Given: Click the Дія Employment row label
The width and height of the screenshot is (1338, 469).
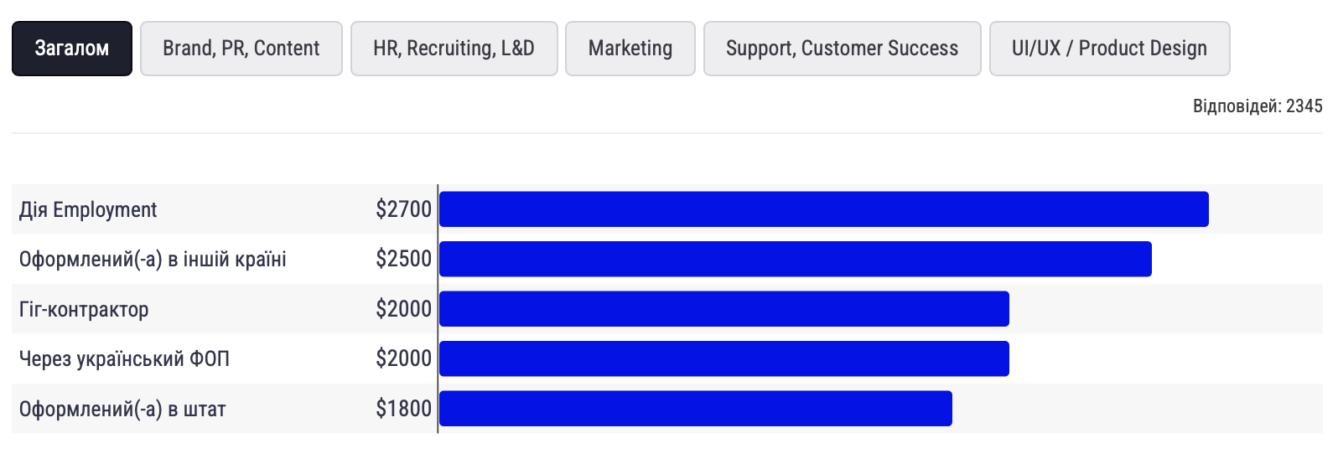Looking at the screenshot, I should click(88, 210).
